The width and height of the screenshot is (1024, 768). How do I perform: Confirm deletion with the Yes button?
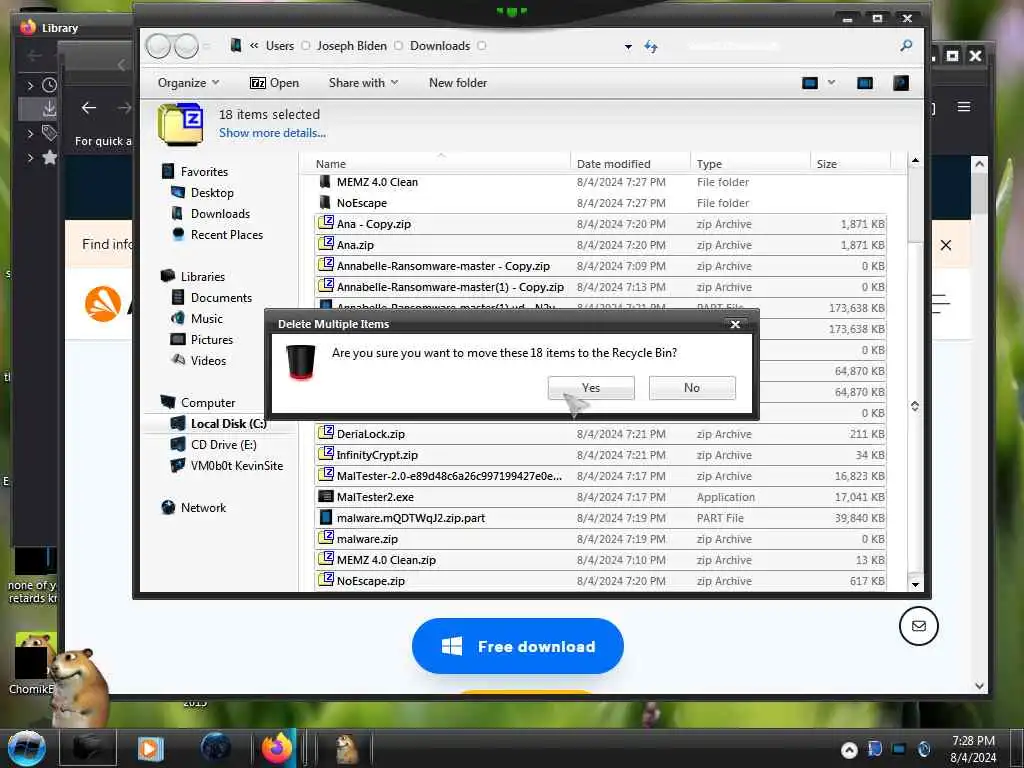point(591,387)
